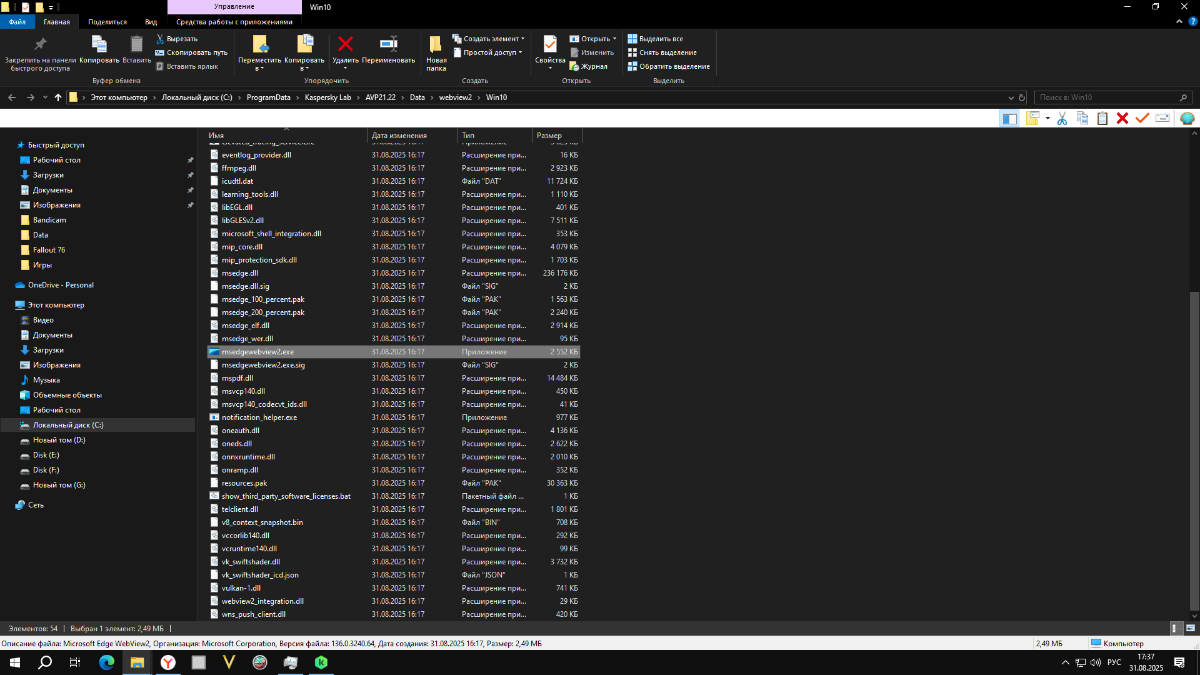
Task: Click ProgramData in the address path
Action: (x=268, y=97)
